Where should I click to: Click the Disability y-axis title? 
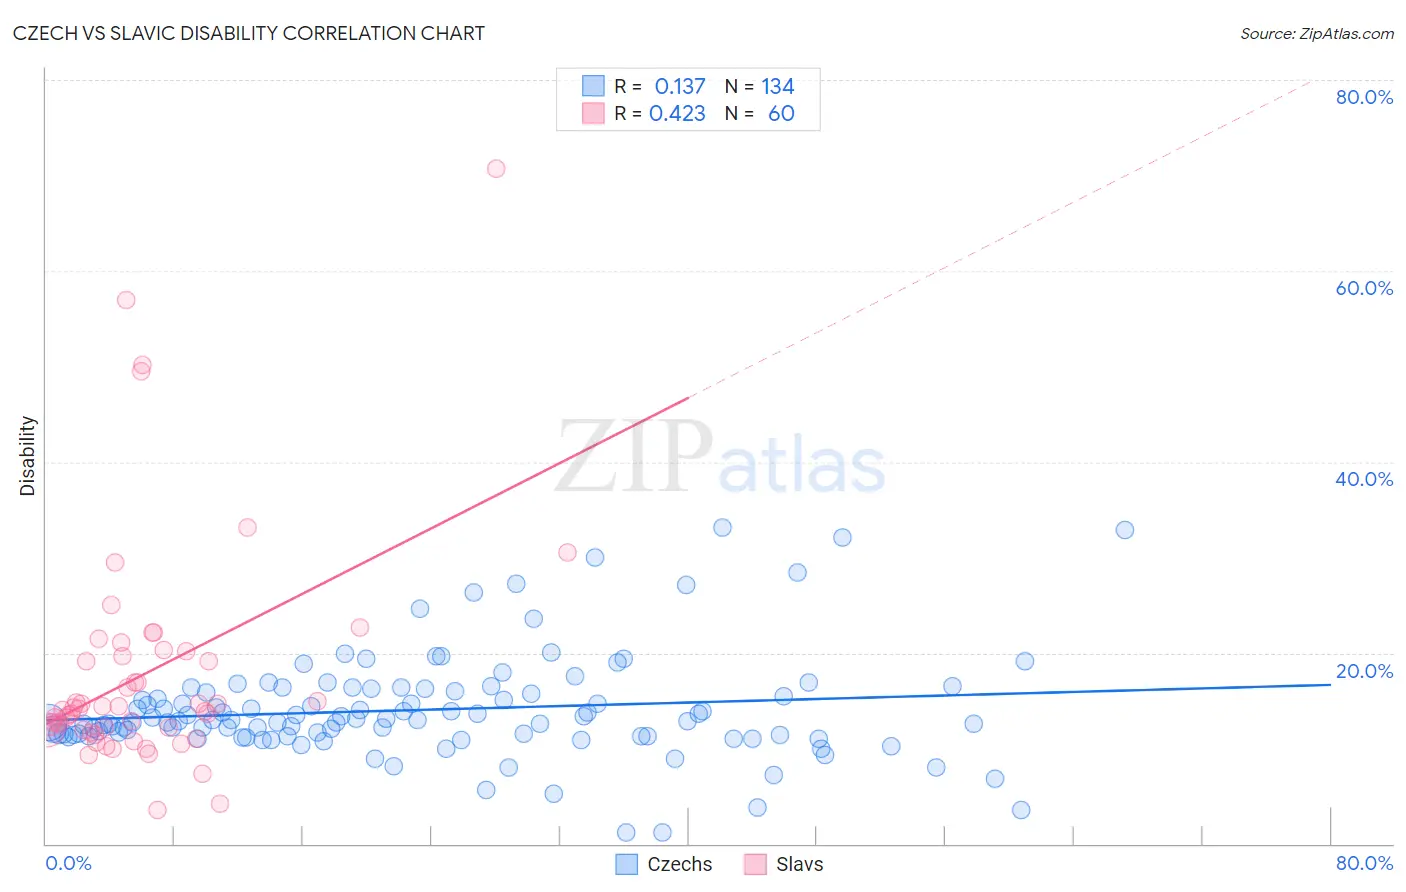point(28,456)
